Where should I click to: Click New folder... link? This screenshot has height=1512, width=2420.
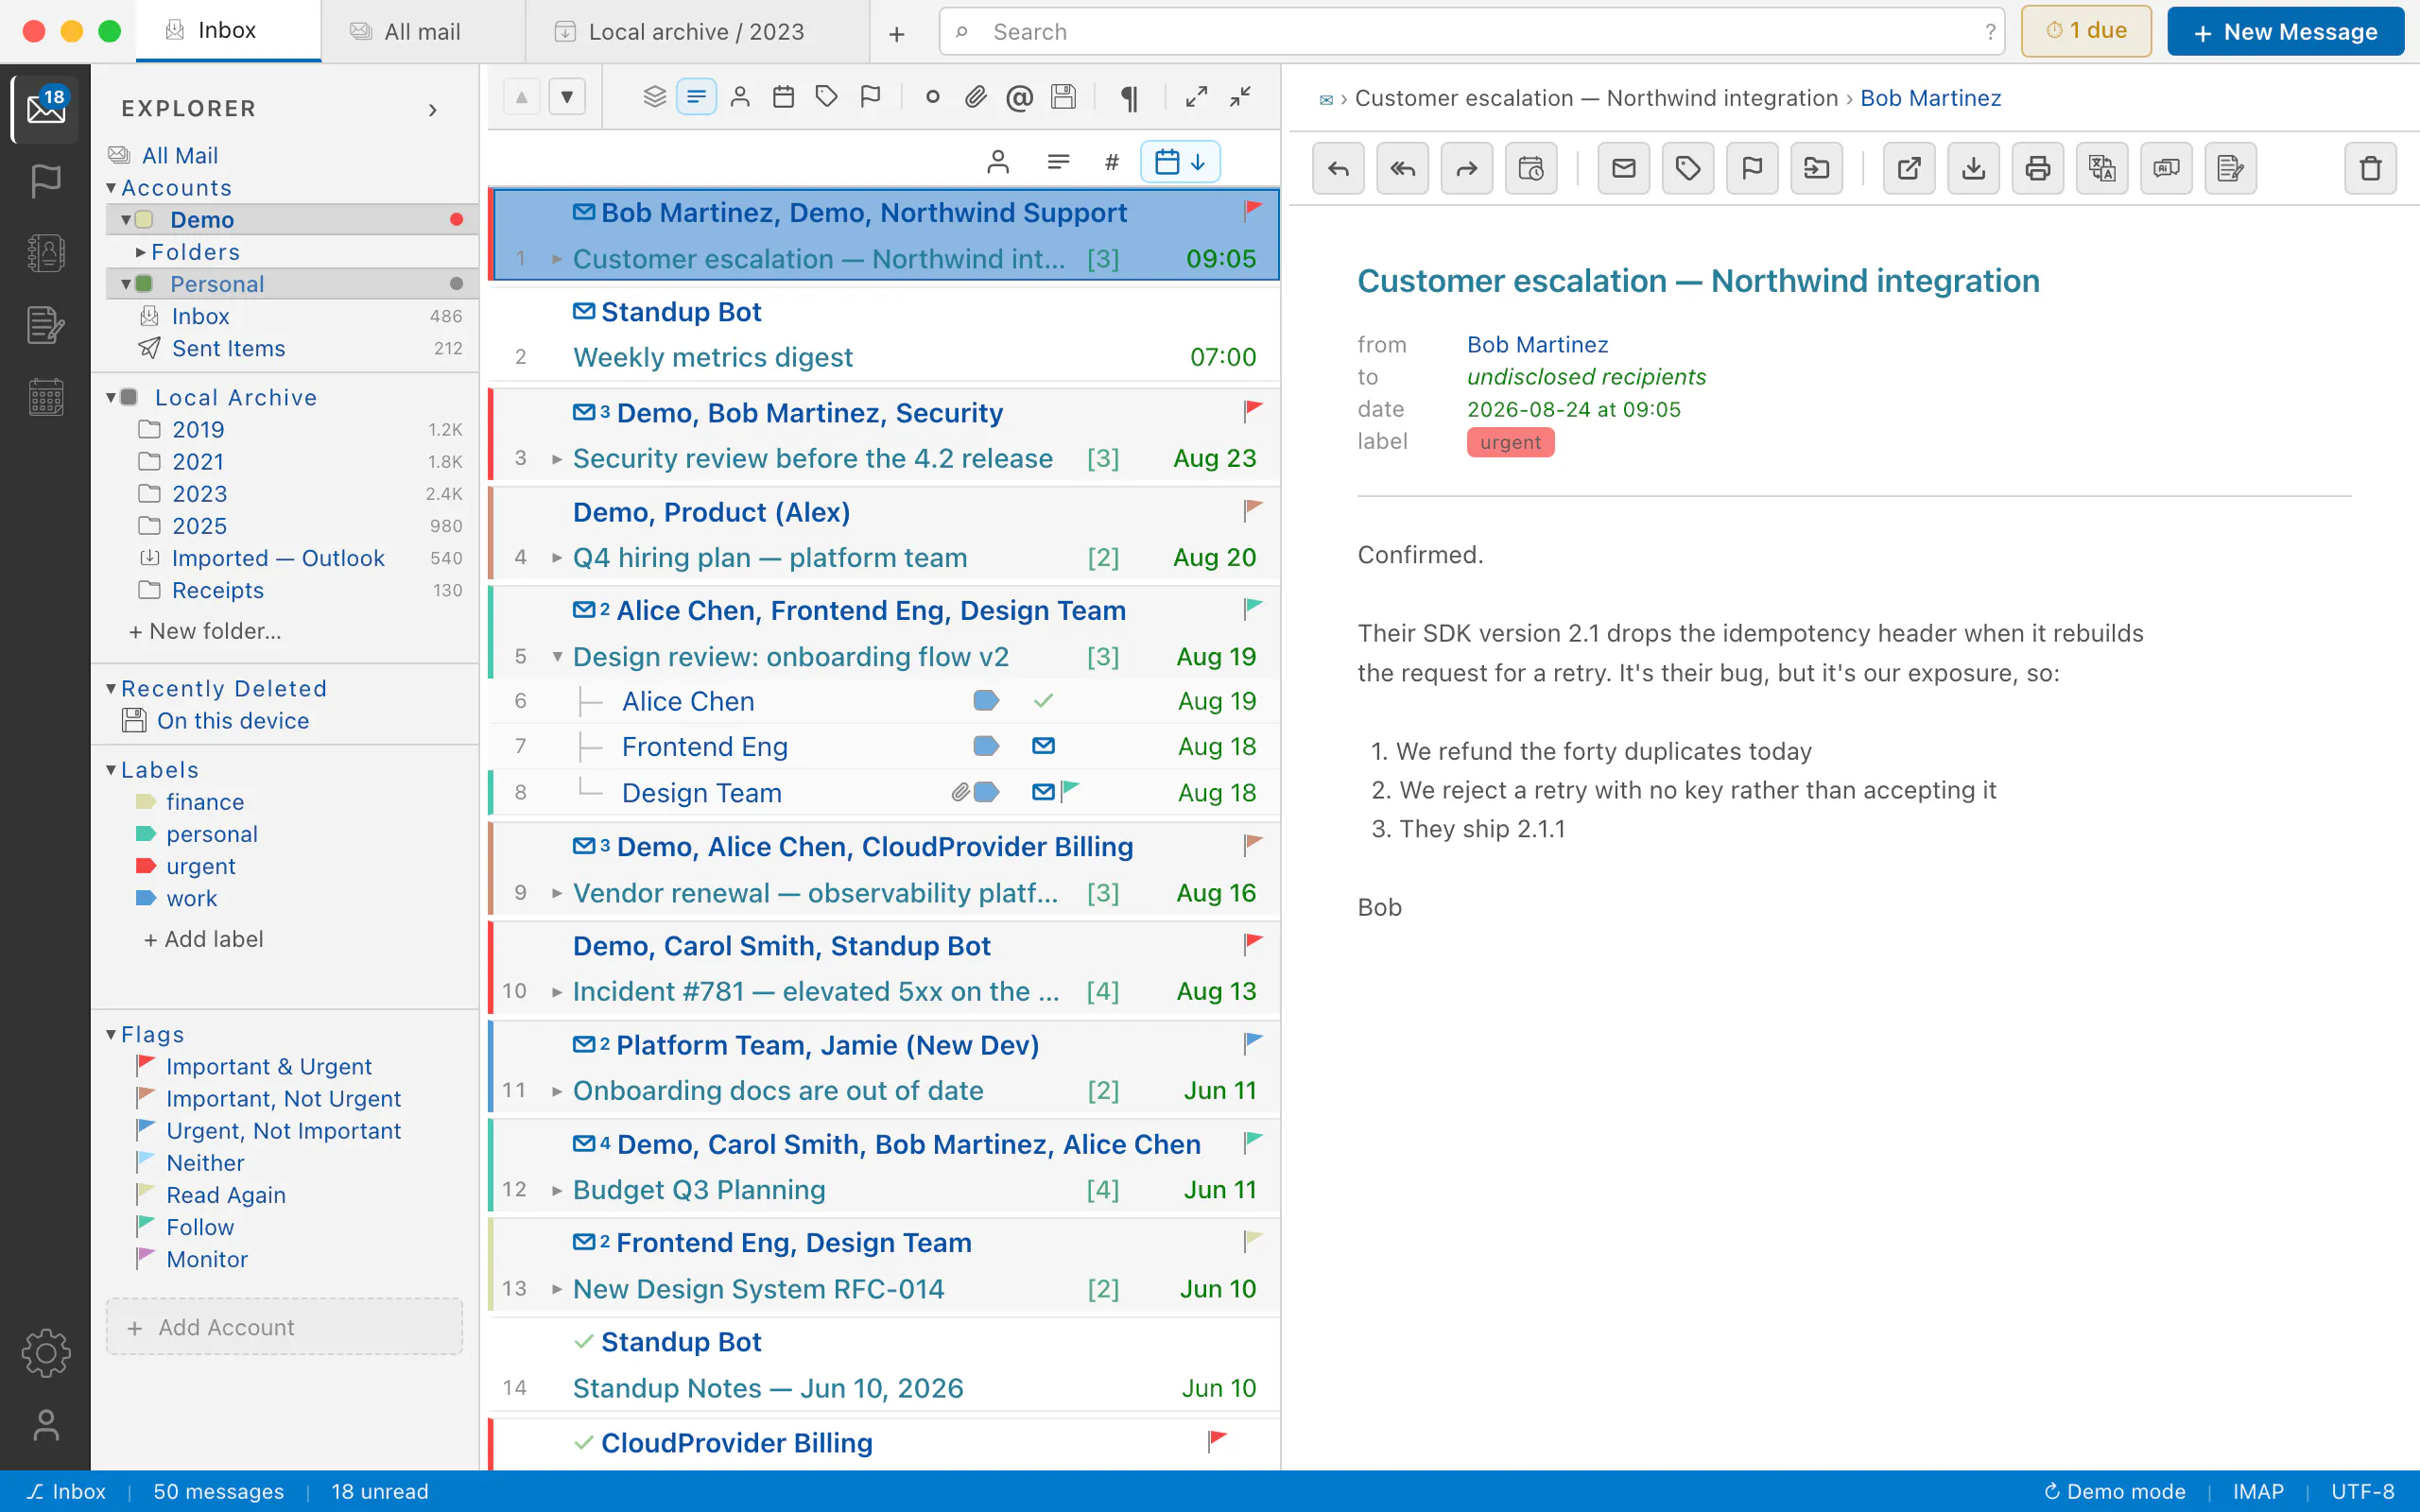[x=205, y=630]
